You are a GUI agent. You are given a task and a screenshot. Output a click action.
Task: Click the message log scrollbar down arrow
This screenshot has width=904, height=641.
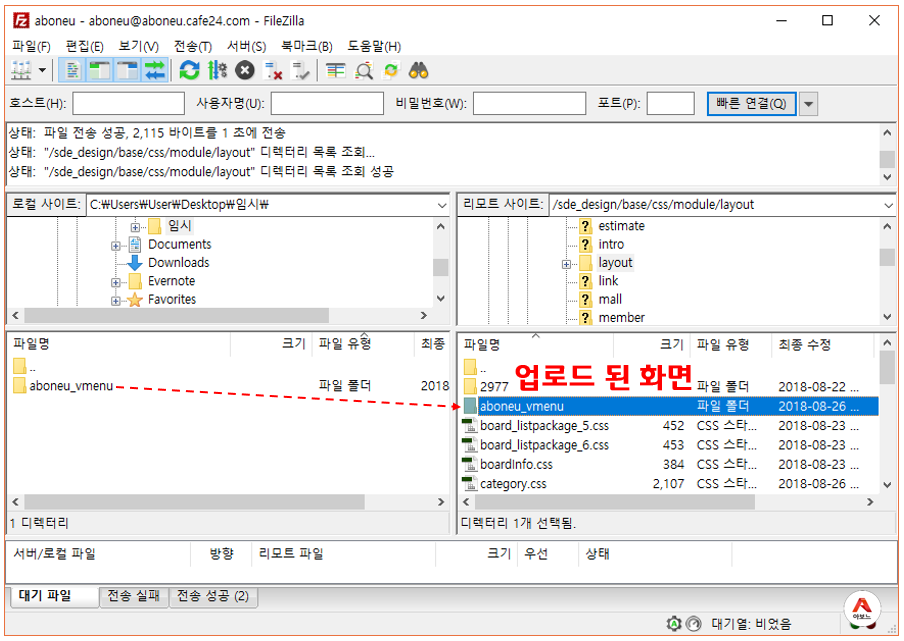887,176
